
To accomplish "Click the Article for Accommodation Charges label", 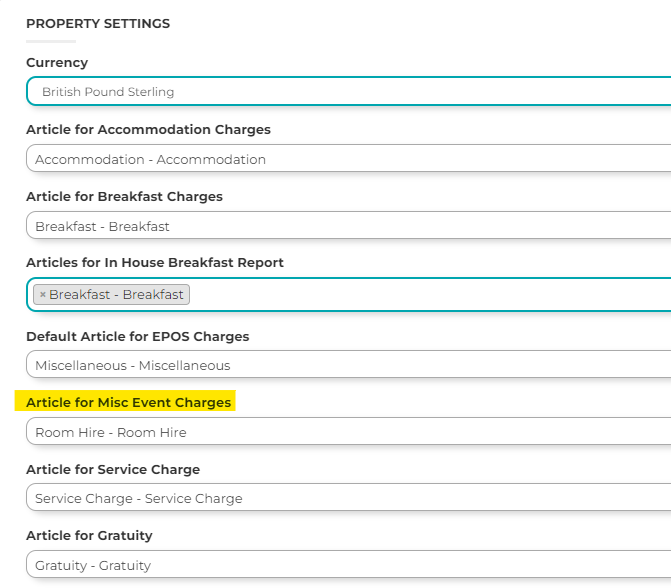I will coord(148,129).
